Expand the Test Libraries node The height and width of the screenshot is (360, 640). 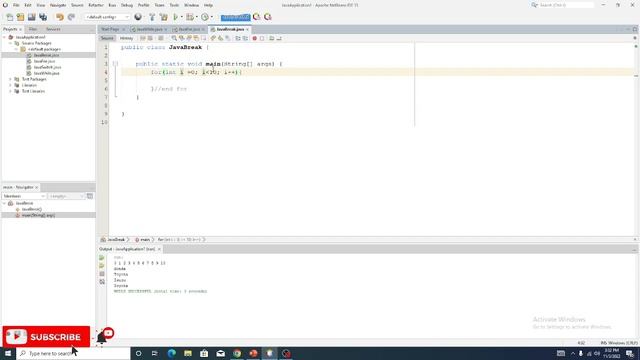click(11, 91)
